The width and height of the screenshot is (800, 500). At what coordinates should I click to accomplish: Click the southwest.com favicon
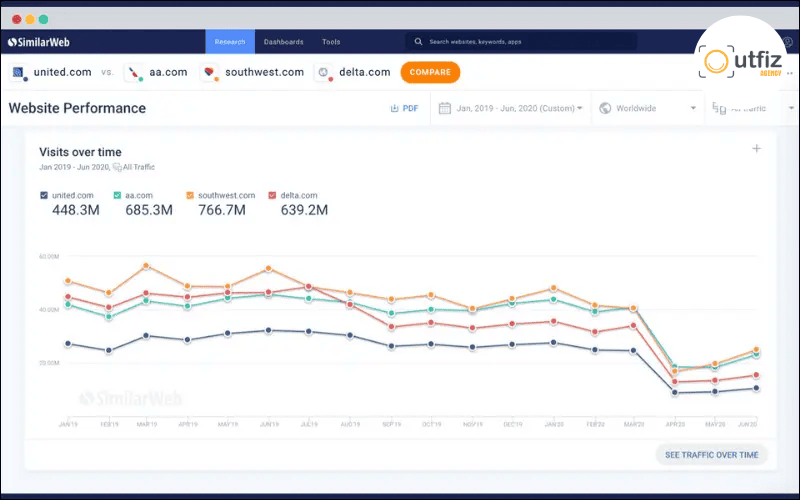[210, 72]
